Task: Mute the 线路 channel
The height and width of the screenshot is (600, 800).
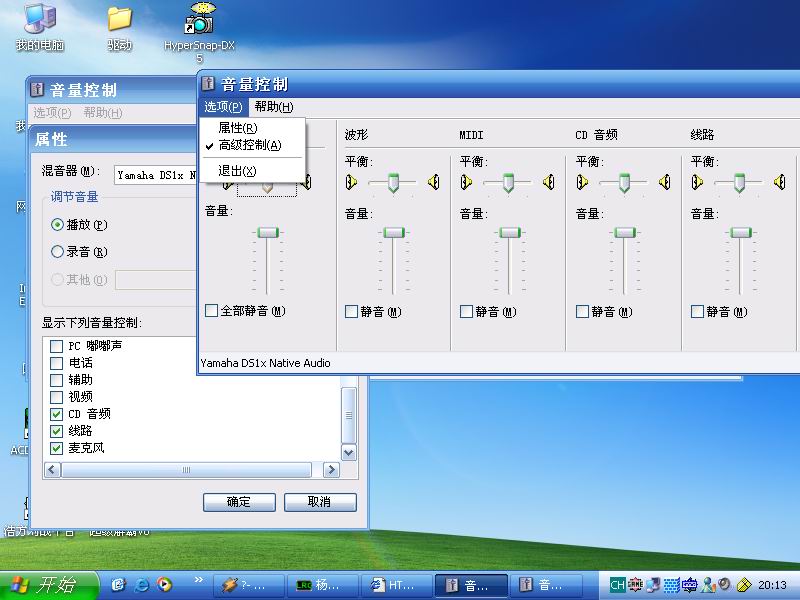Action: click(697, 311)
